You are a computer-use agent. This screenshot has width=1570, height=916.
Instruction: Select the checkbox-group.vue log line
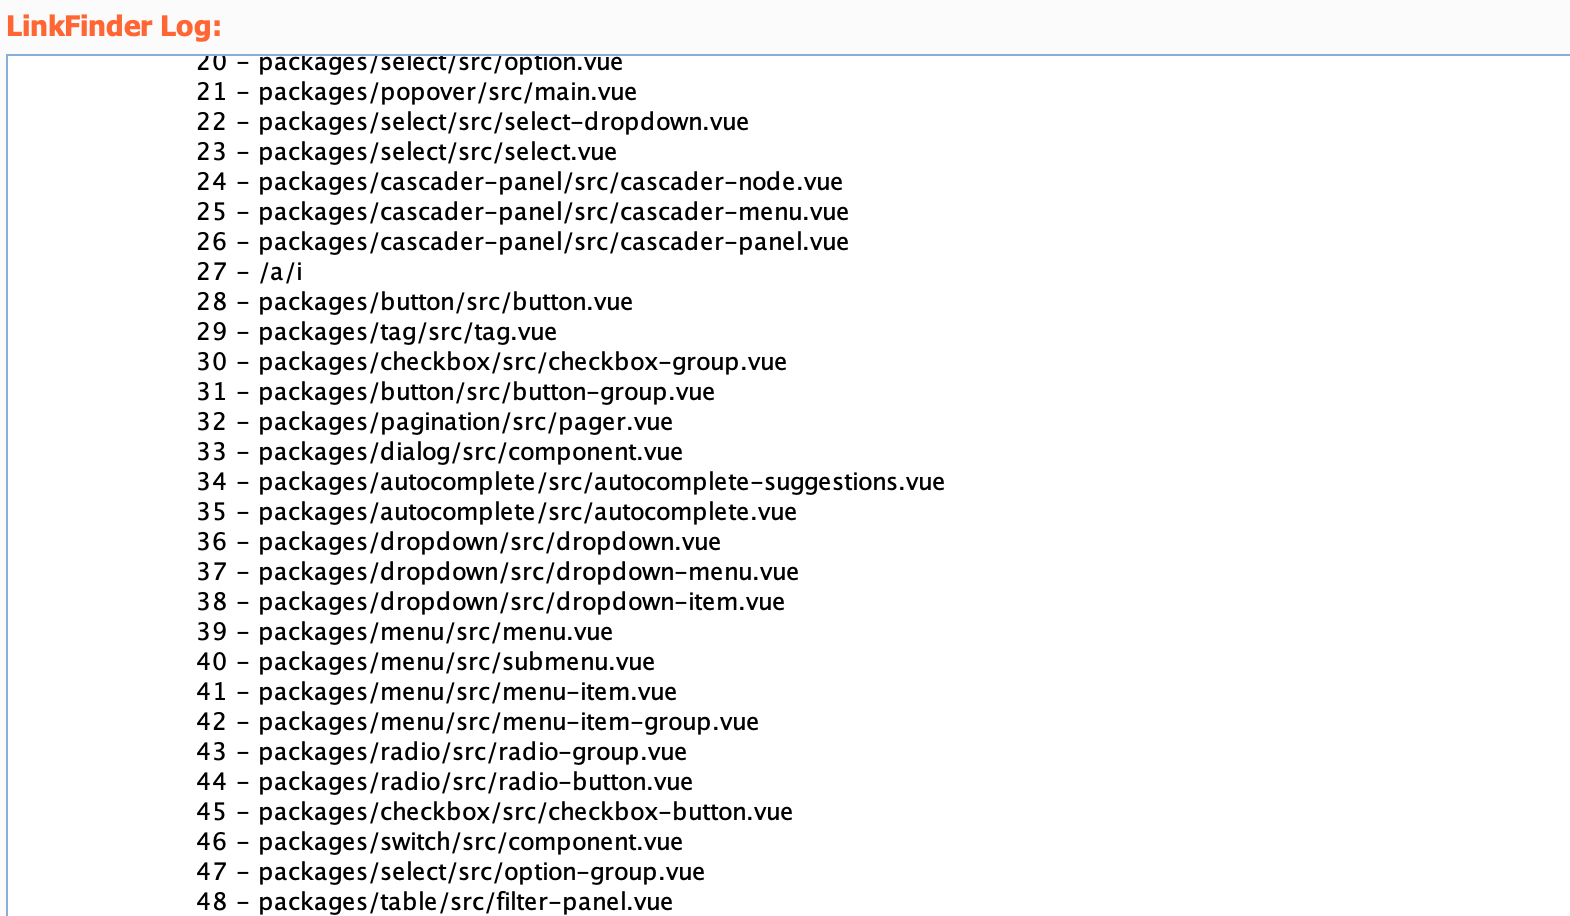point(522,362)
